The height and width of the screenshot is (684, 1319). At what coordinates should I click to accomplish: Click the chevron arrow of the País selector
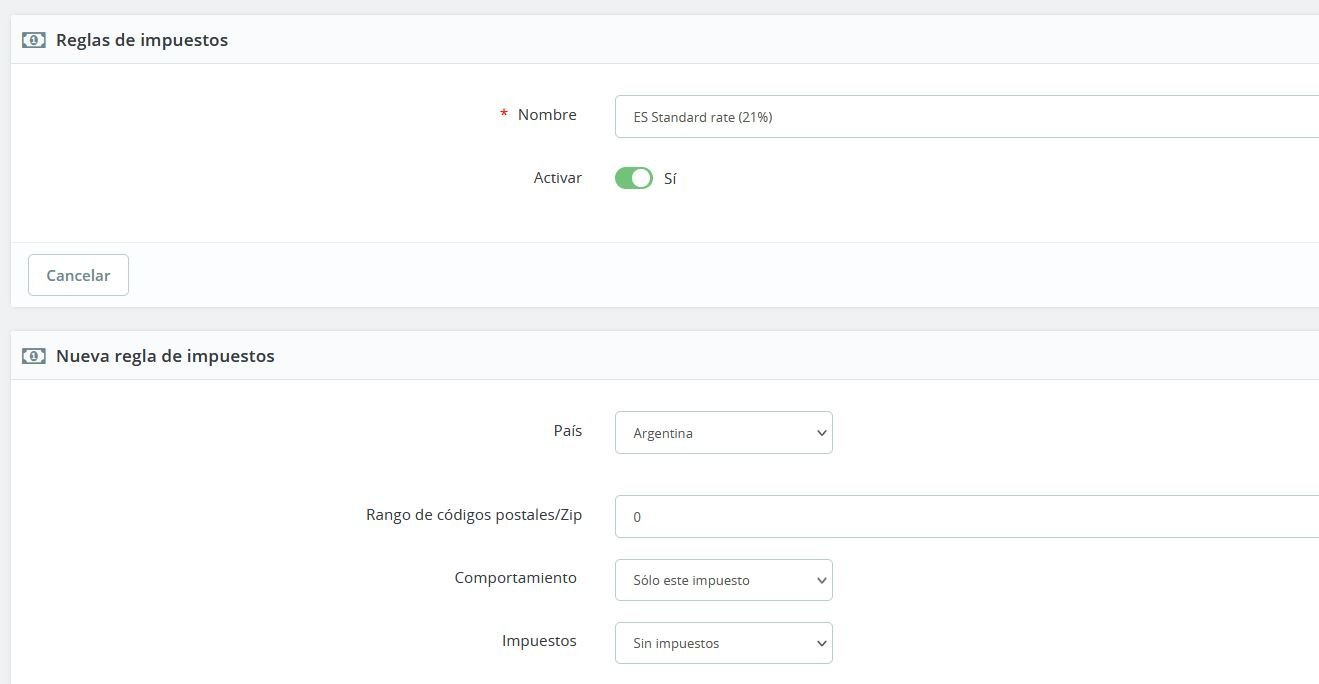coord(821,433)
